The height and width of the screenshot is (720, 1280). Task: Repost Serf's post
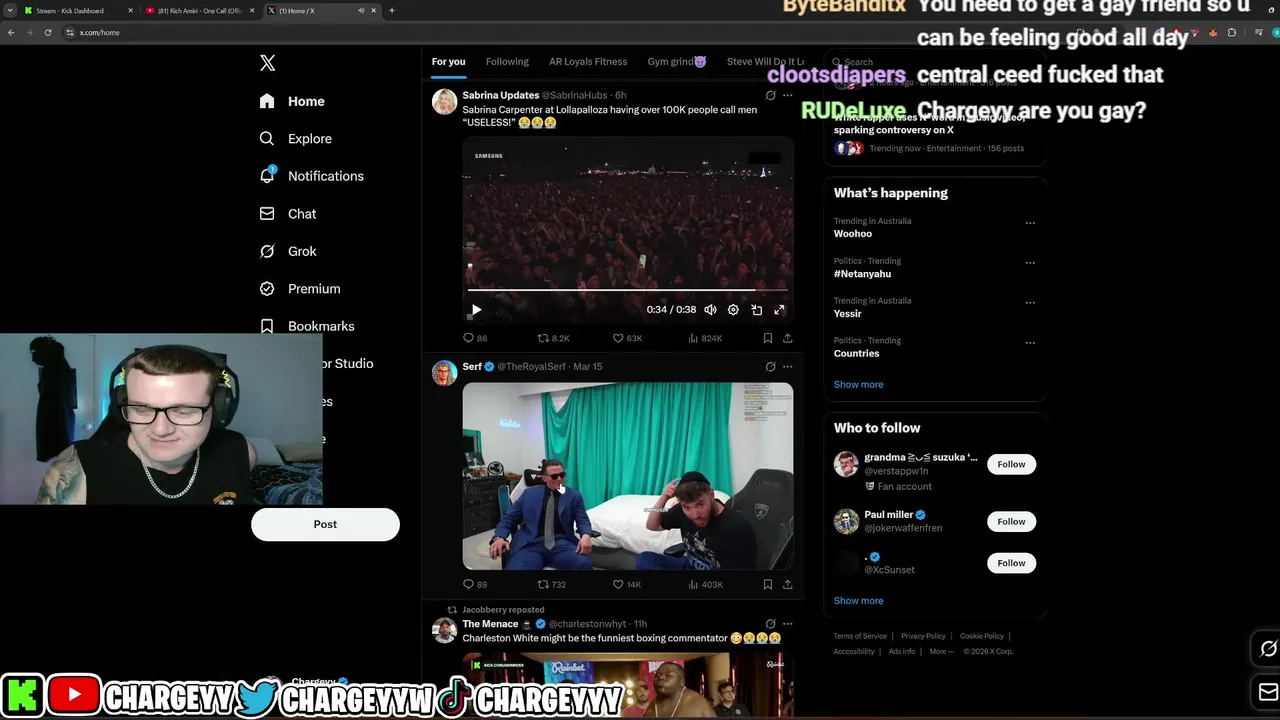click(552, 584)
